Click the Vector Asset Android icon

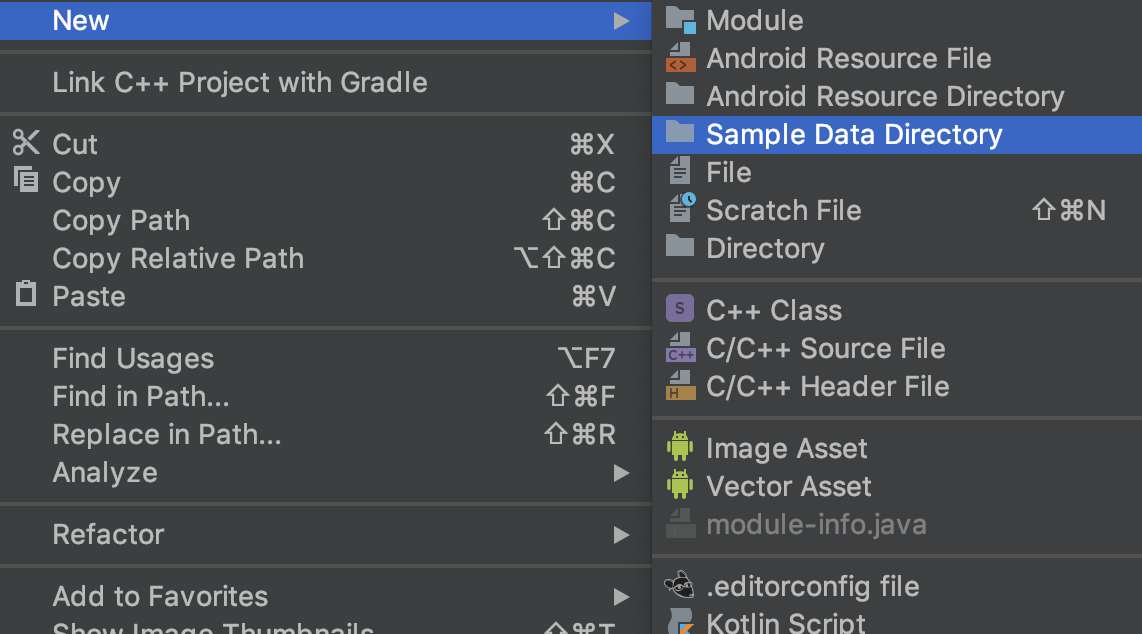point(680,486)
